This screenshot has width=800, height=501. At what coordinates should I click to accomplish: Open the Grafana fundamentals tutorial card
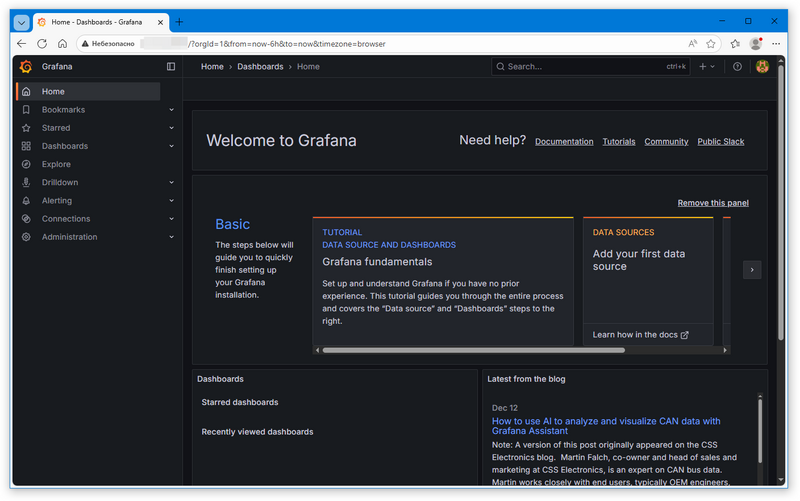point(443,281)
